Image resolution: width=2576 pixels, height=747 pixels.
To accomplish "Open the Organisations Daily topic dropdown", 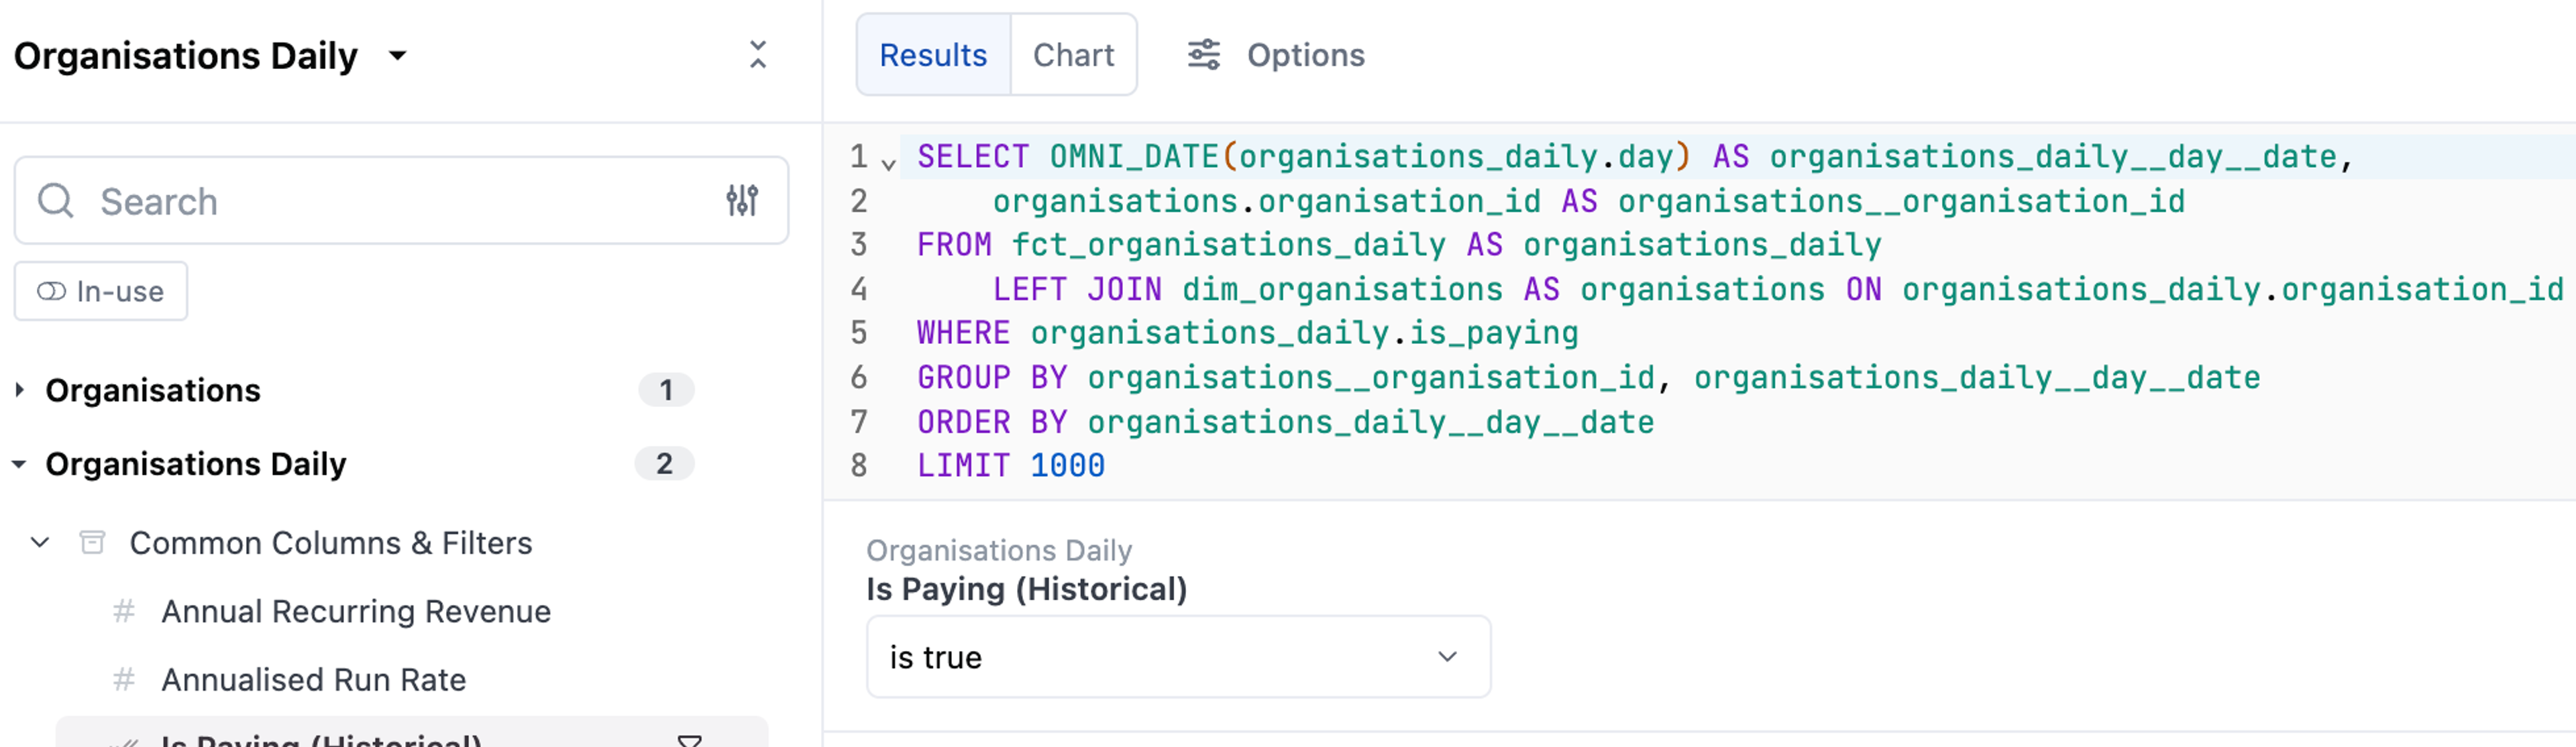I will tap(398, 55).
